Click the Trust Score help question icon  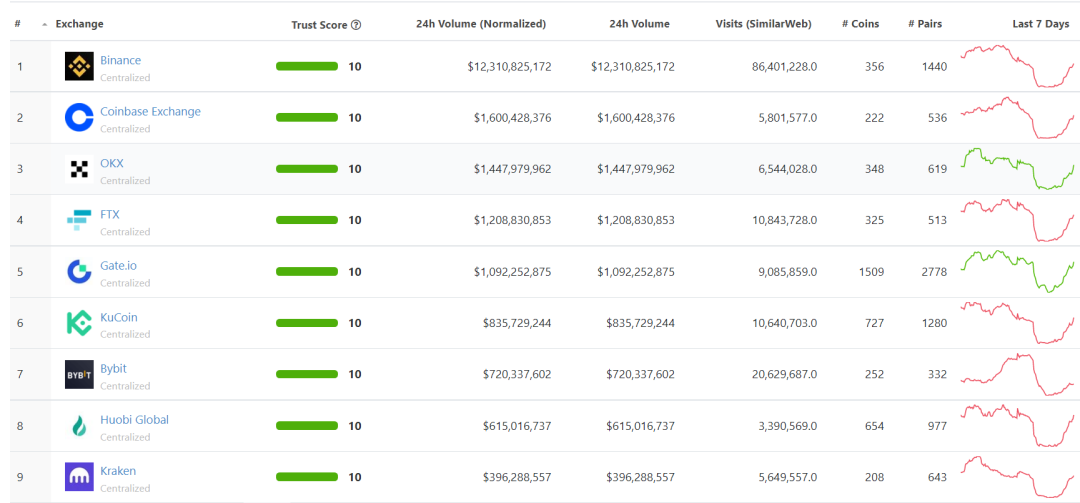[356, 25]
